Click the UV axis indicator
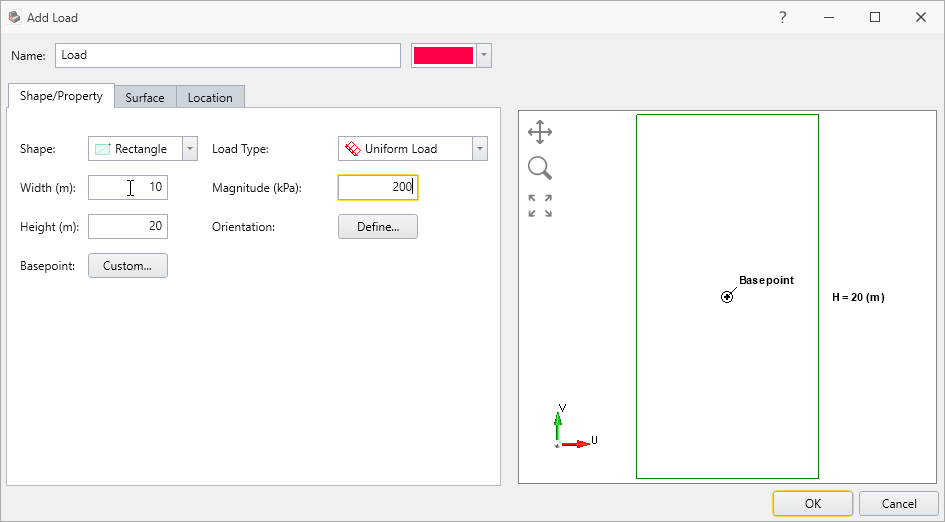The height and width of the screenshot is (522, 945). click(575, 427)
